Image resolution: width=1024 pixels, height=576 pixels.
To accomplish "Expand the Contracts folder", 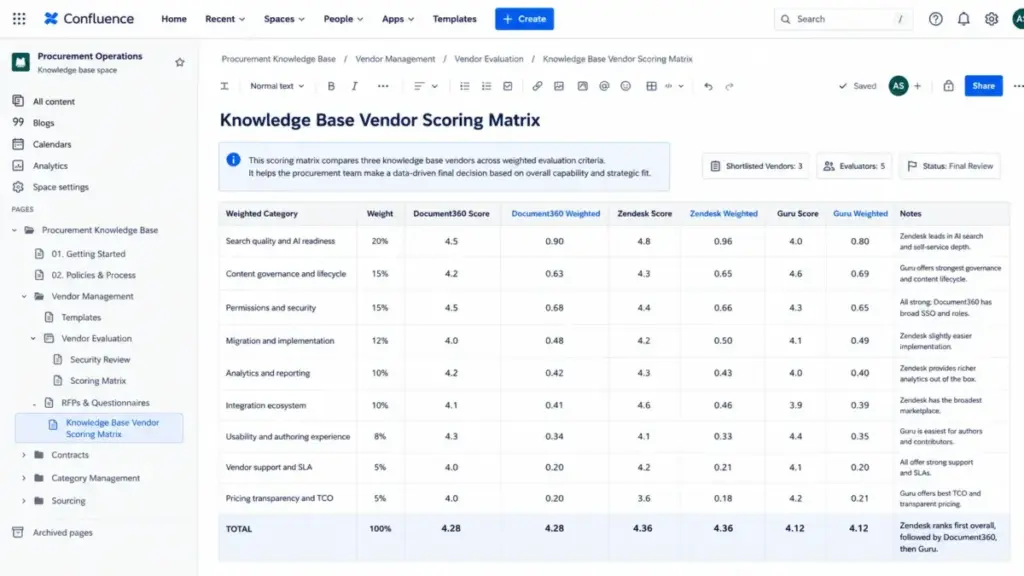I will tap(24, 455).
